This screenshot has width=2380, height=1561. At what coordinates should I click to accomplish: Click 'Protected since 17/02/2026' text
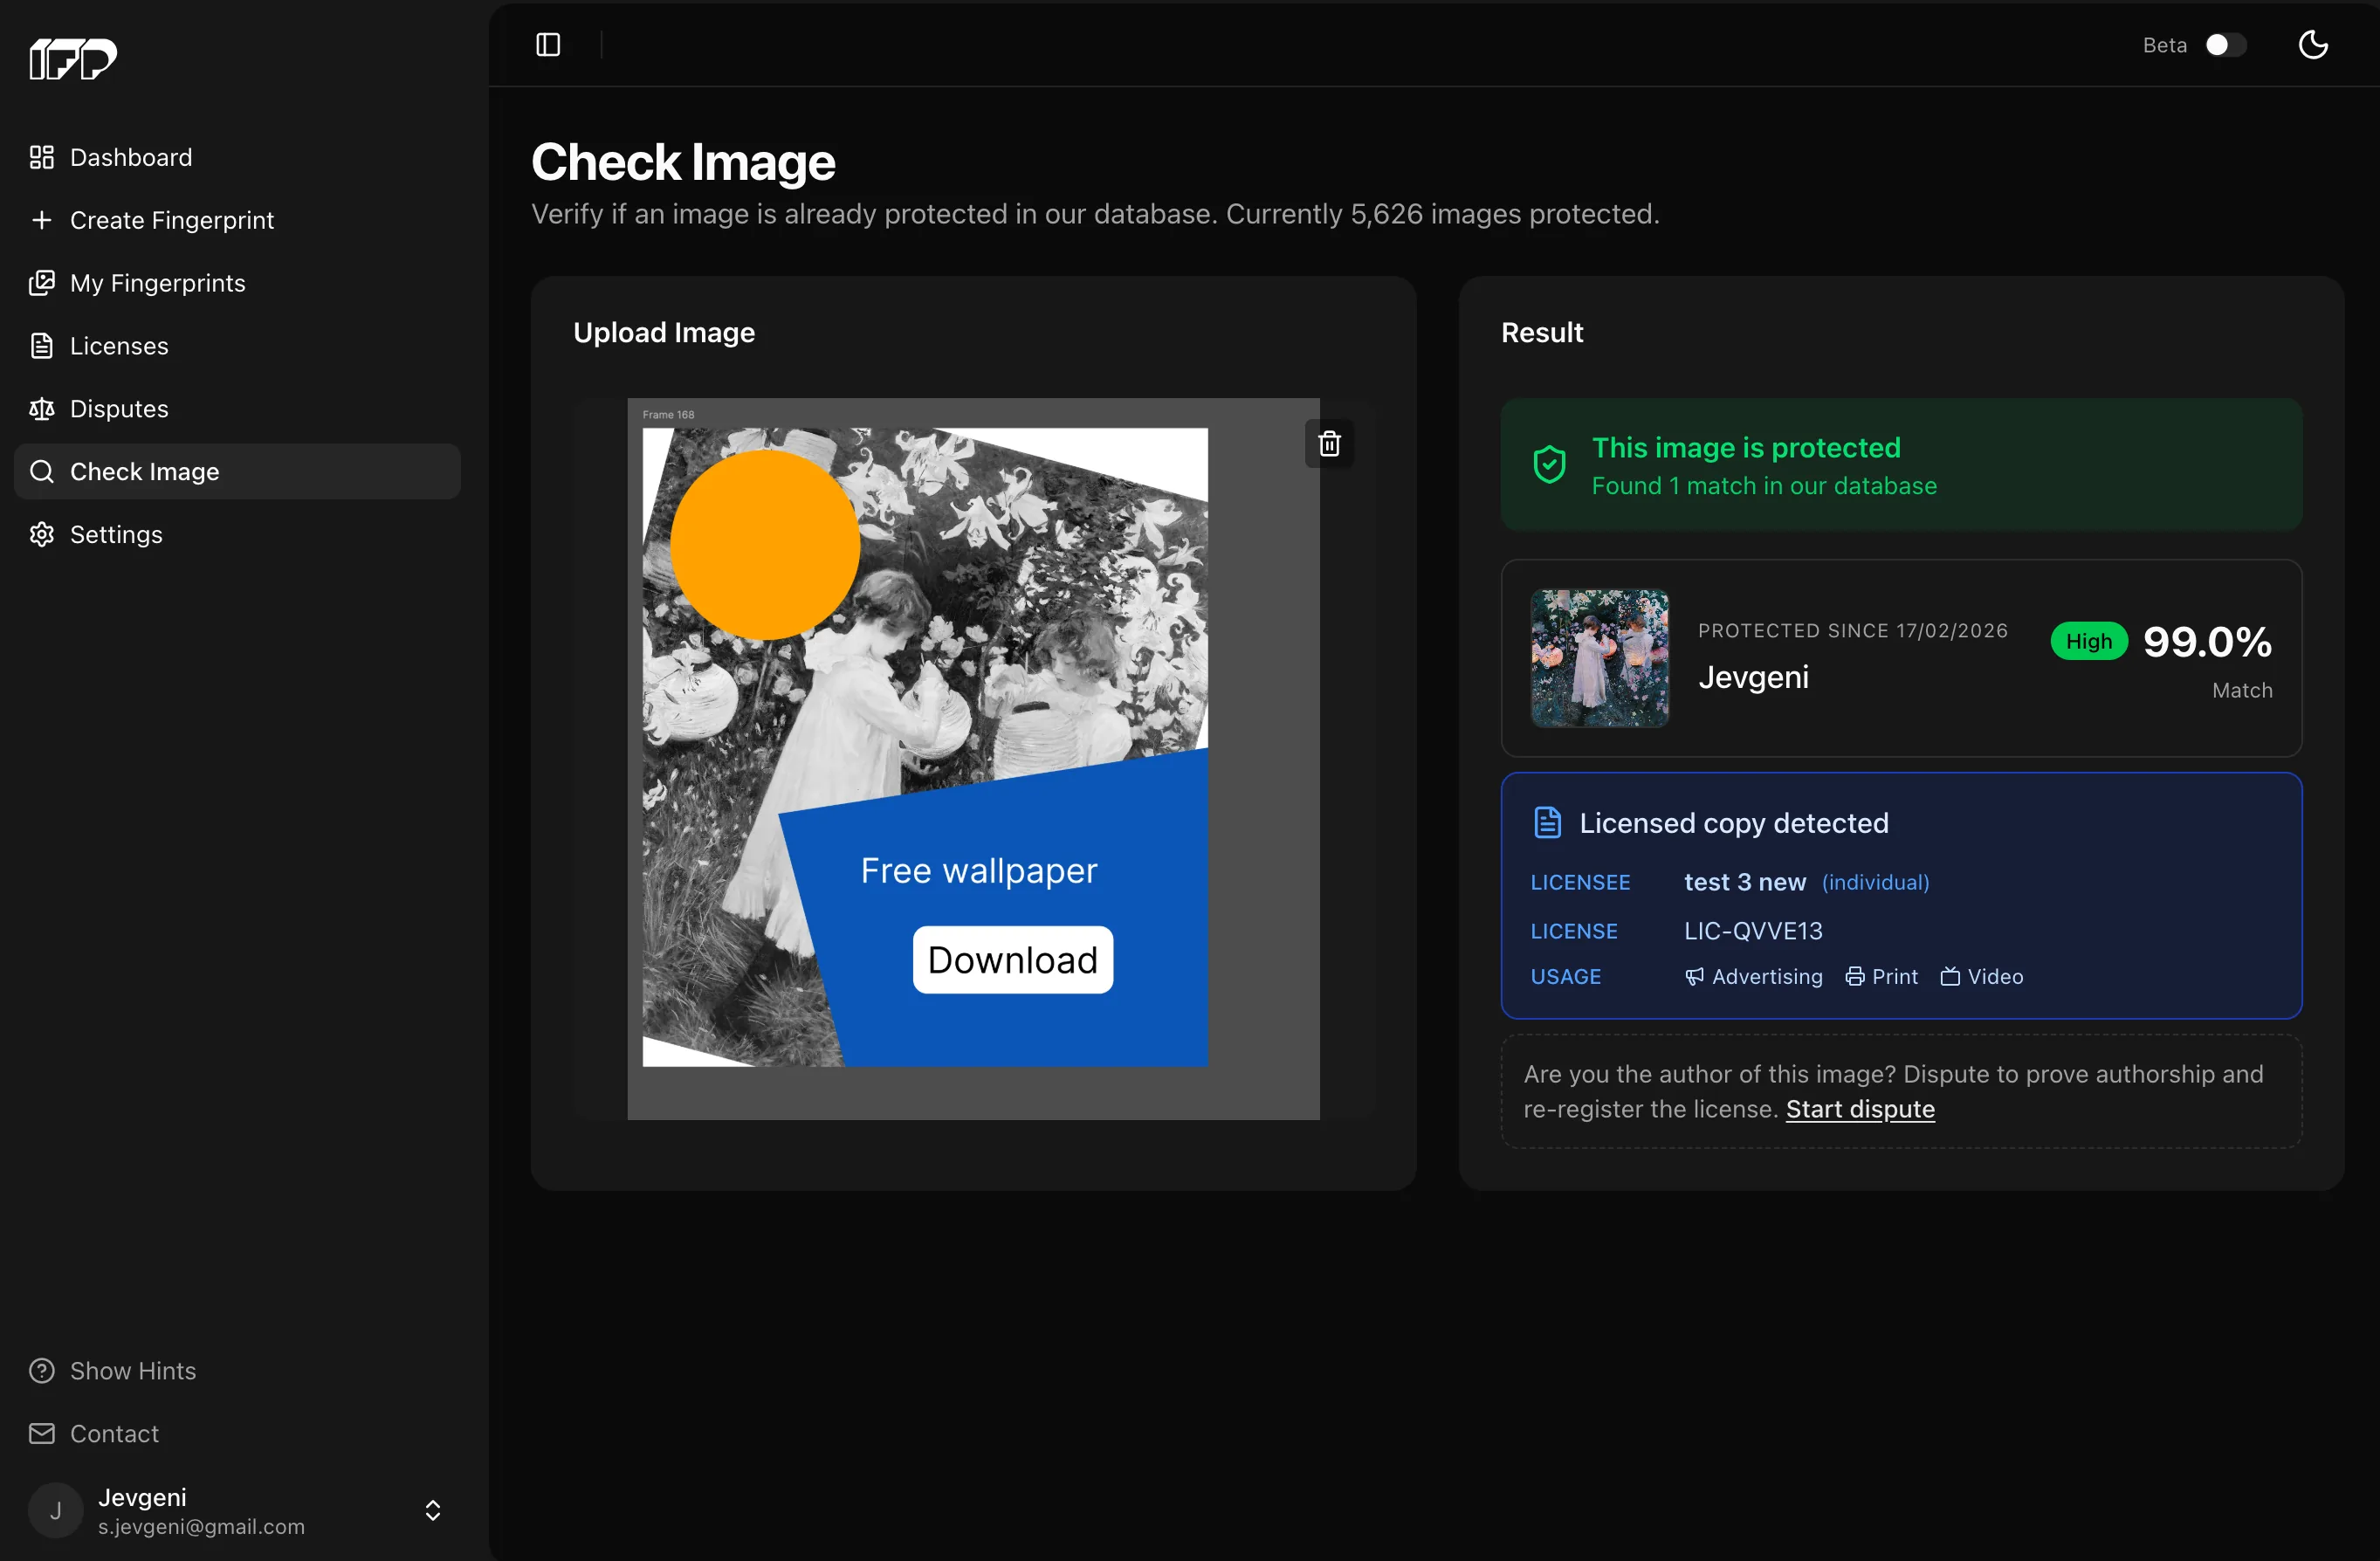(x=1852, y=631)
